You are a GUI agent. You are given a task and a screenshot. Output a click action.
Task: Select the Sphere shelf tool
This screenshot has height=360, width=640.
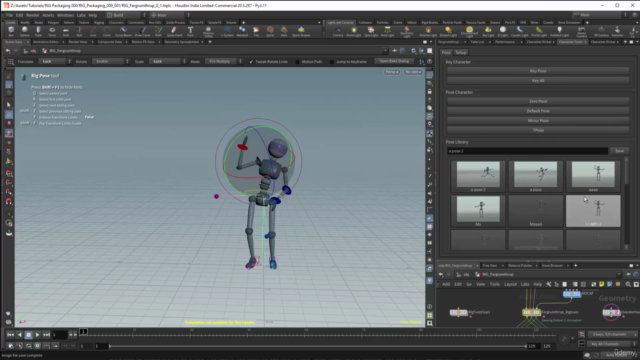coord(25,31)
